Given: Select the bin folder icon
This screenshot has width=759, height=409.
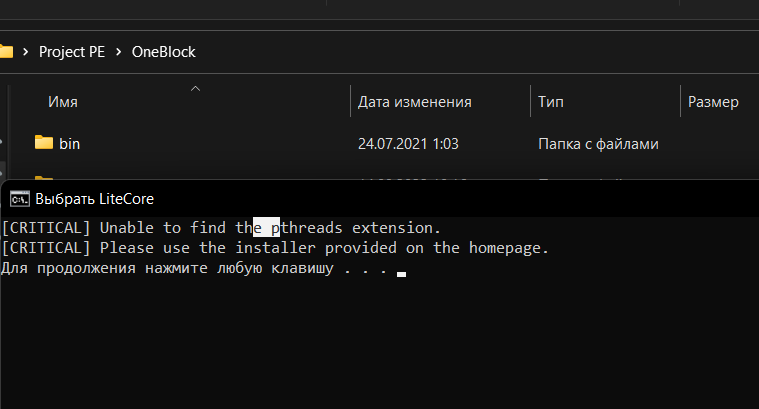Looking at the screenshot, I should click(x=44, y=143).
